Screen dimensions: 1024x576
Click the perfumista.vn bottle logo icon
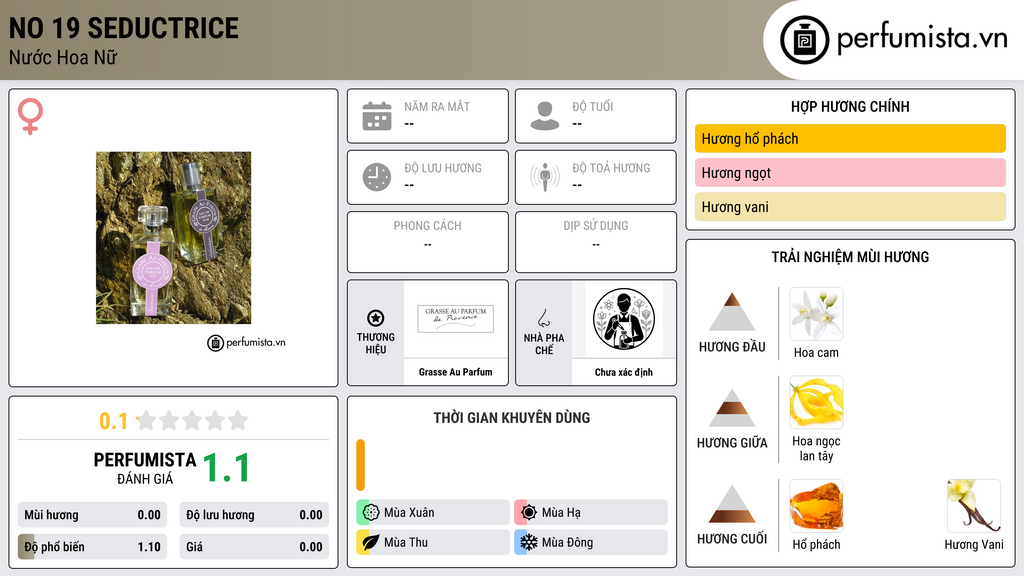[x=804, y=40]
